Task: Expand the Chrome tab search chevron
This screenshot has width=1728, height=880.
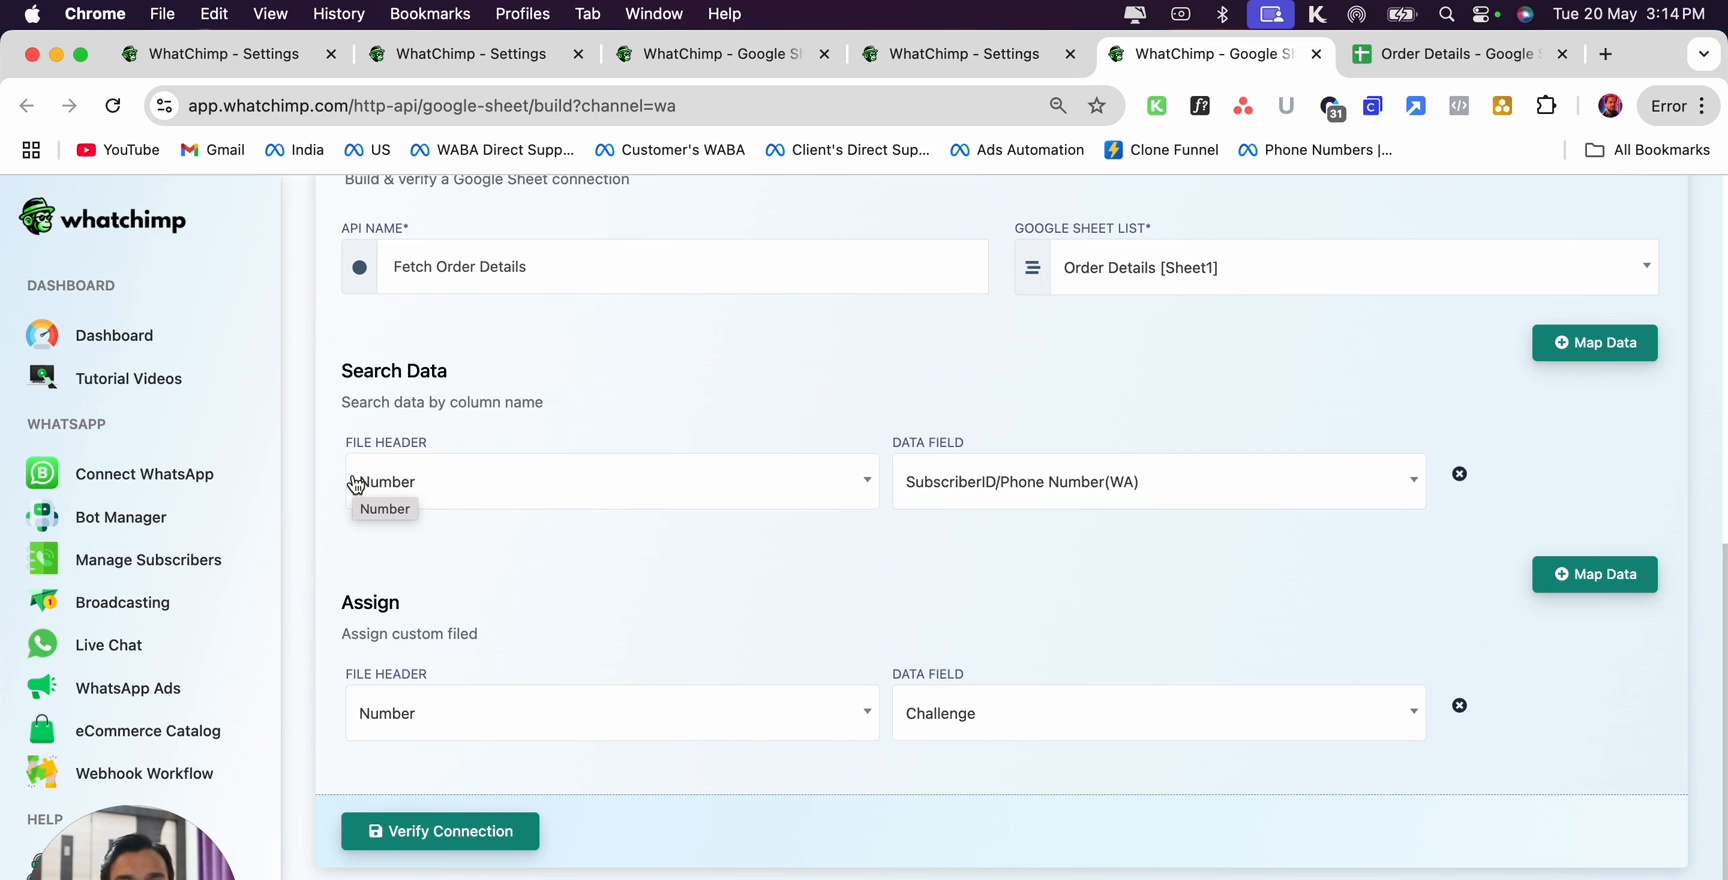Action: [1704, 54]
